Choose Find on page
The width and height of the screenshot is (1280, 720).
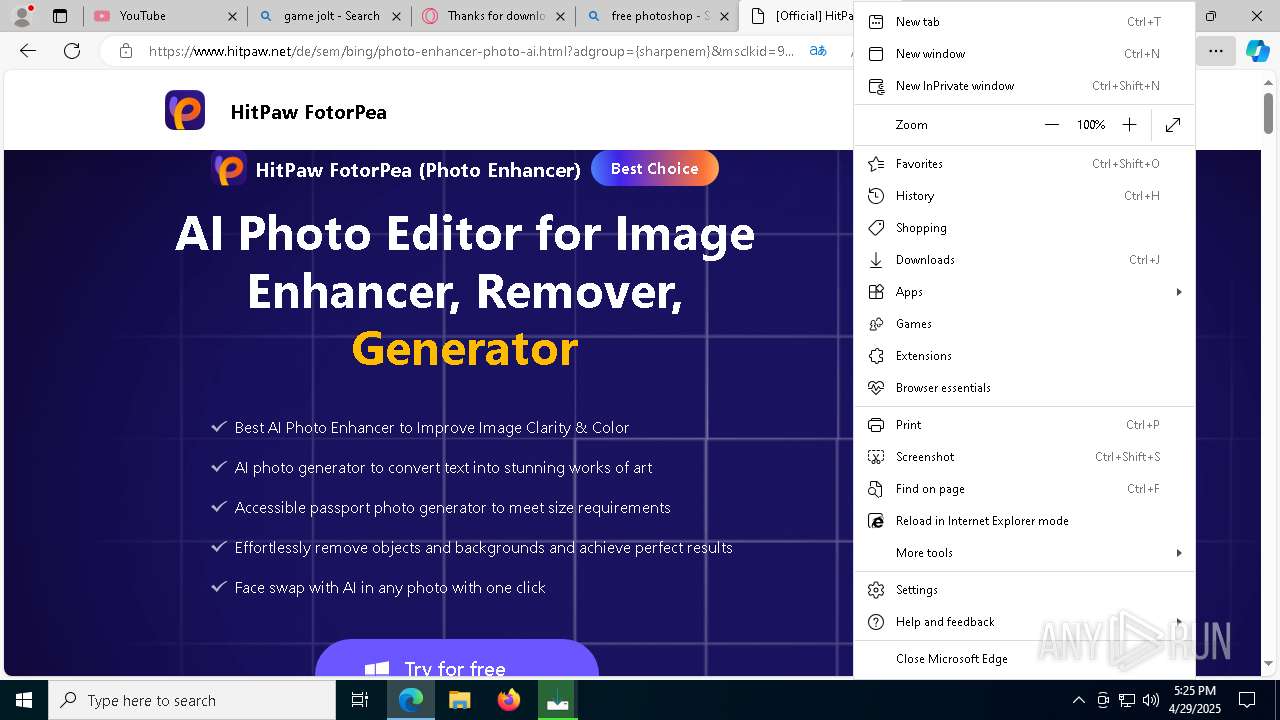pyautogui.click(x=1024, y=489)
